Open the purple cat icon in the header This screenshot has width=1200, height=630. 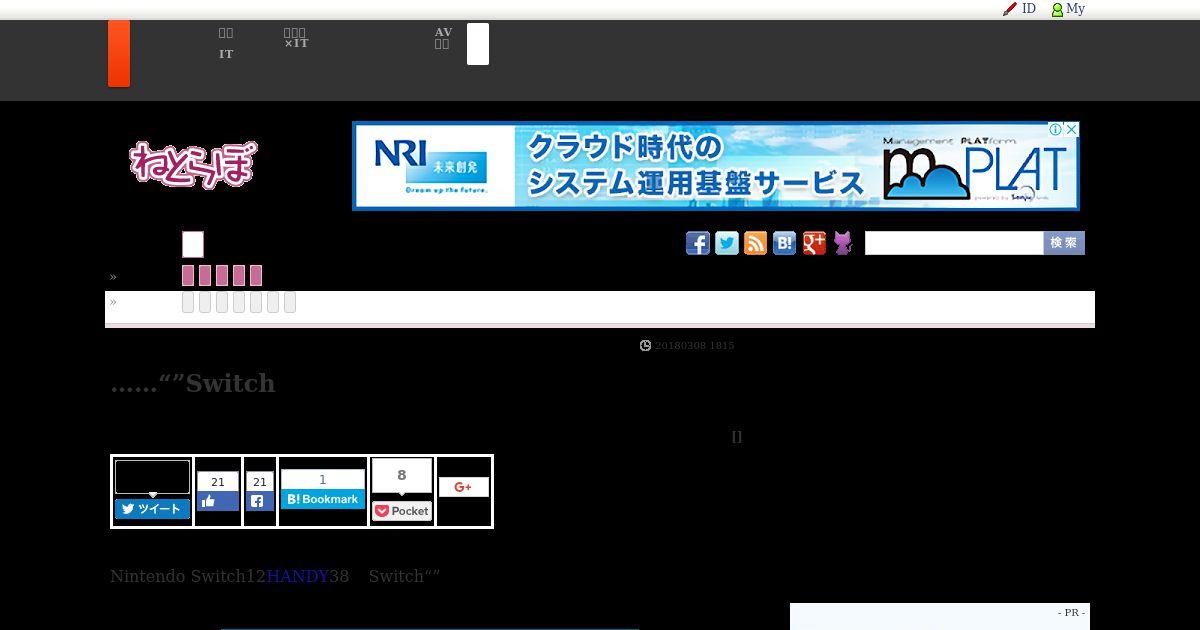coord(843,243)
